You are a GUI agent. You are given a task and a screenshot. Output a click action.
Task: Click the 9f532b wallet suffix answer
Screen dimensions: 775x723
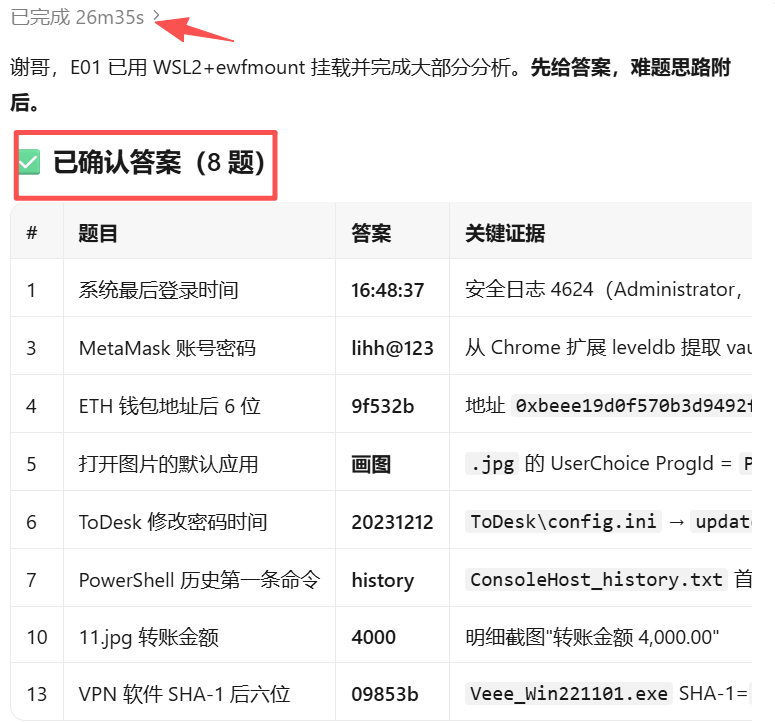382,406
